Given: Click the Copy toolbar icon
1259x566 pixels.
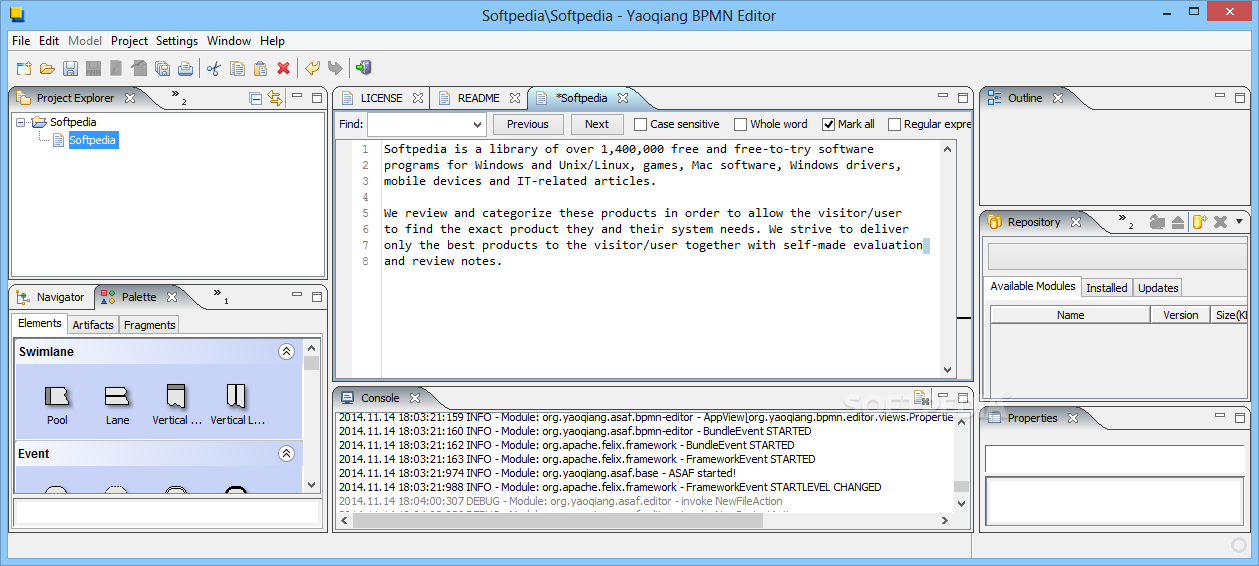Looking at the screenshot, I should [237, 68].
